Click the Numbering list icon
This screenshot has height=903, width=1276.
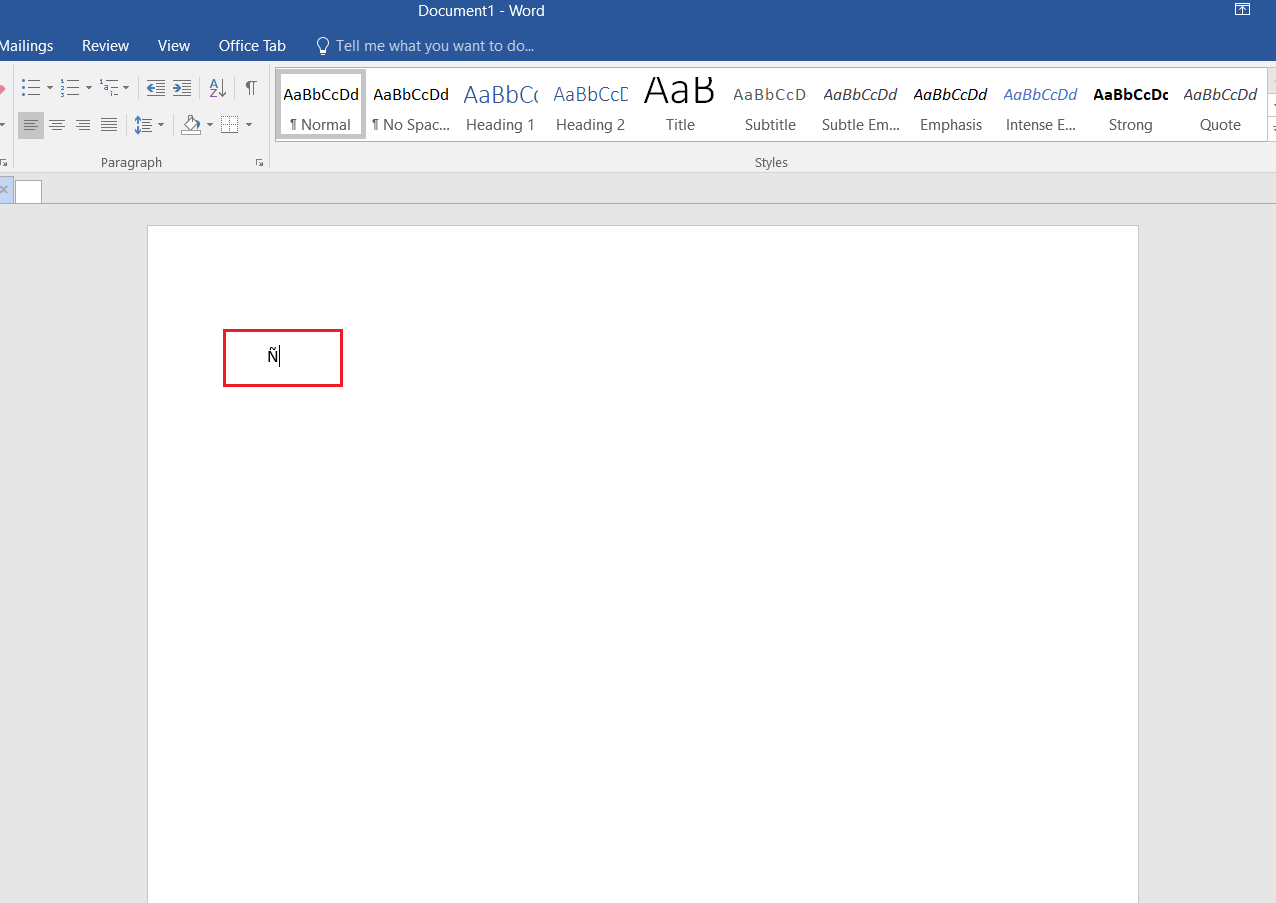pyautogui.click(x=69, y=88)
